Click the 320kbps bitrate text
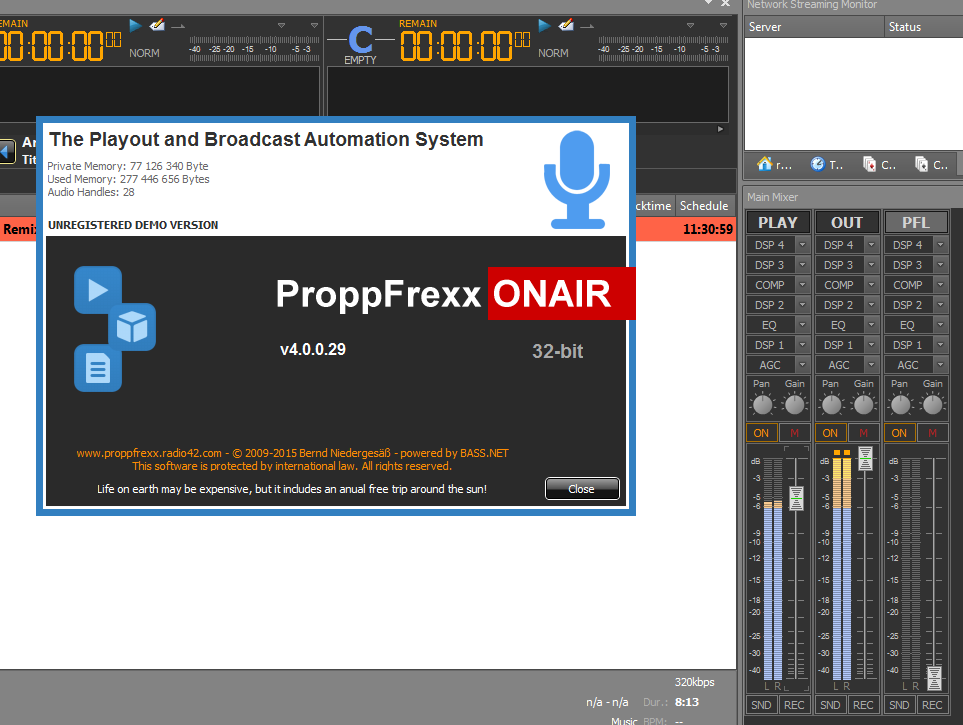963x725 pixels. pos(695,682)
